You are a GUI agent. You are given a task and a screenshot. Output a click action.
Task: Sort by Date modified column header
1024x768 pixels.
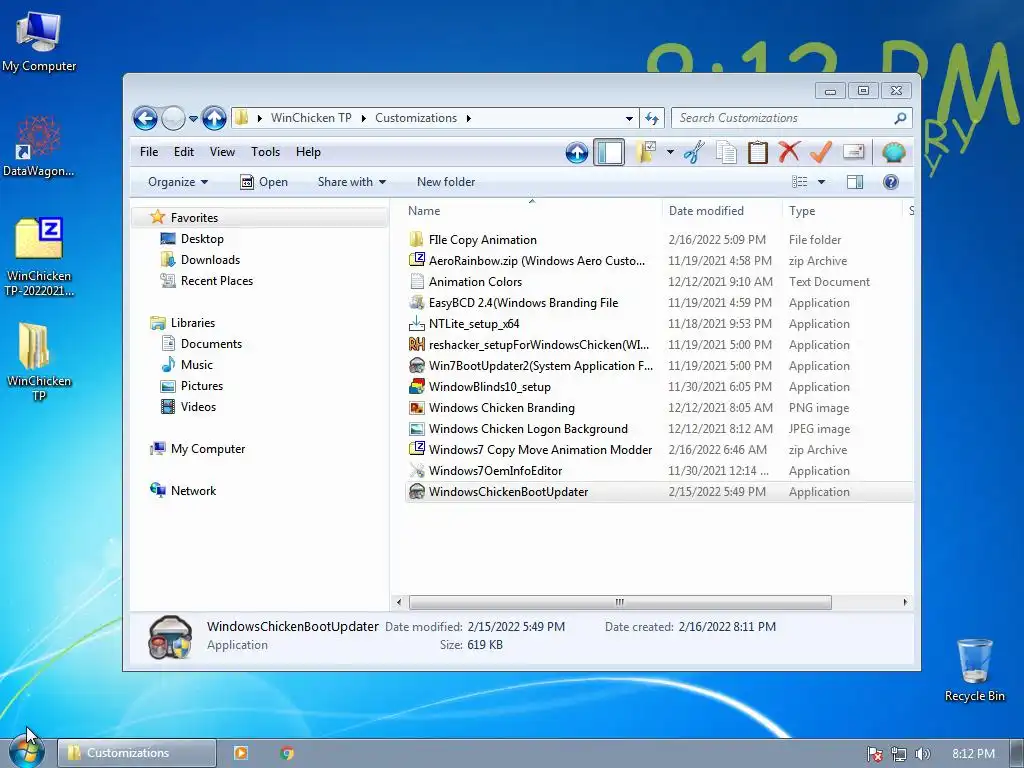click(722, 211)
